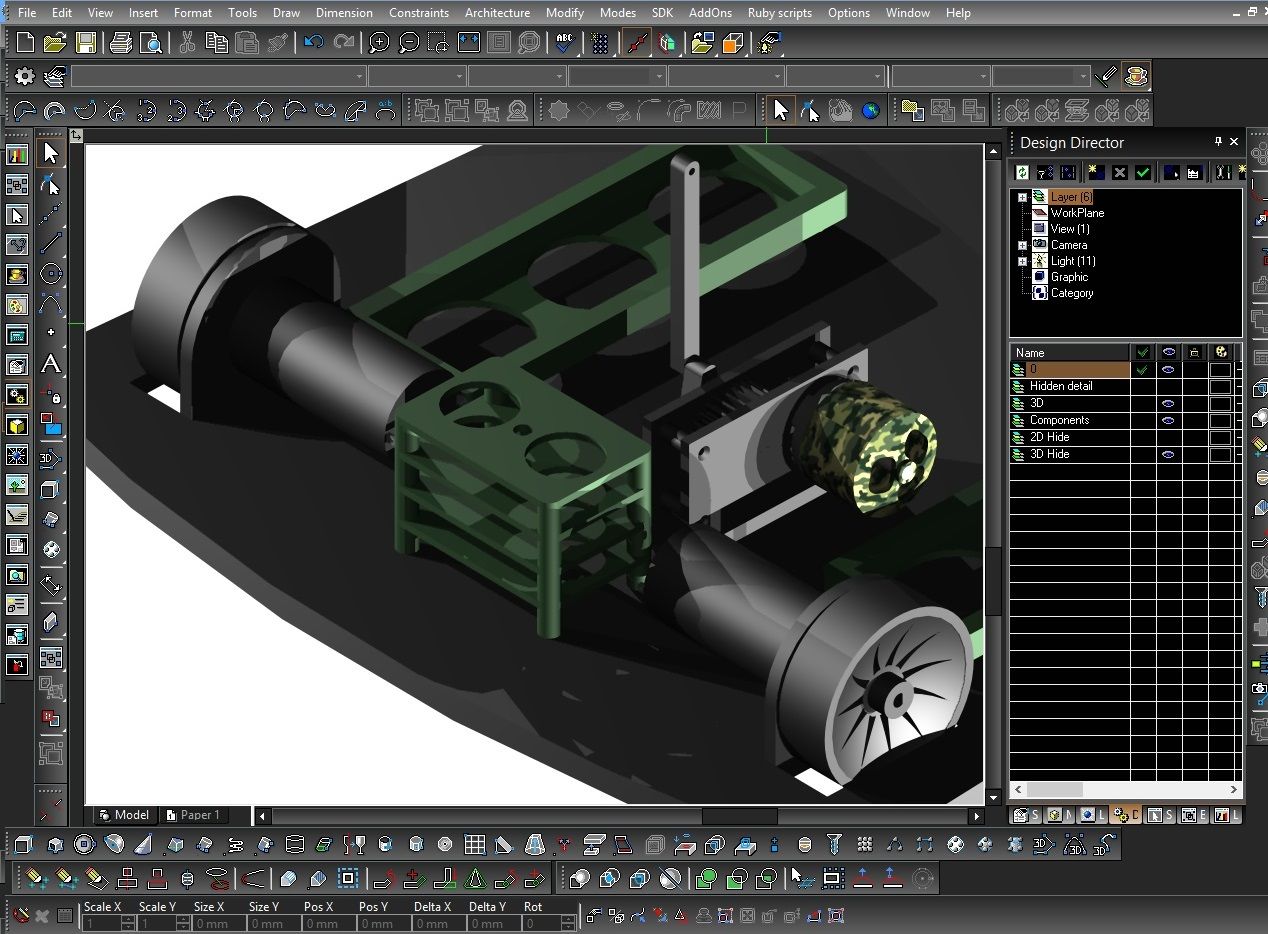The width and height of the screenshot is (1268, 934).
Task: Click the Print icon in toolbar
Action: tap(121, 43)
